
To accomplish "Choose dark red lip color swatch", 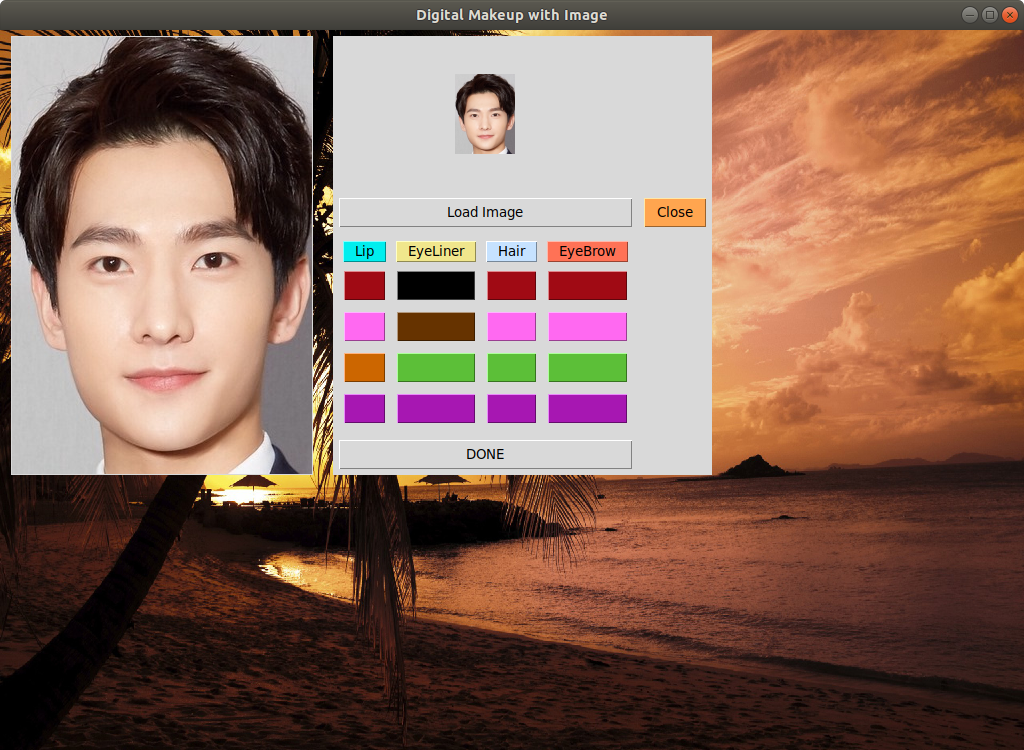I will [365, 286].
